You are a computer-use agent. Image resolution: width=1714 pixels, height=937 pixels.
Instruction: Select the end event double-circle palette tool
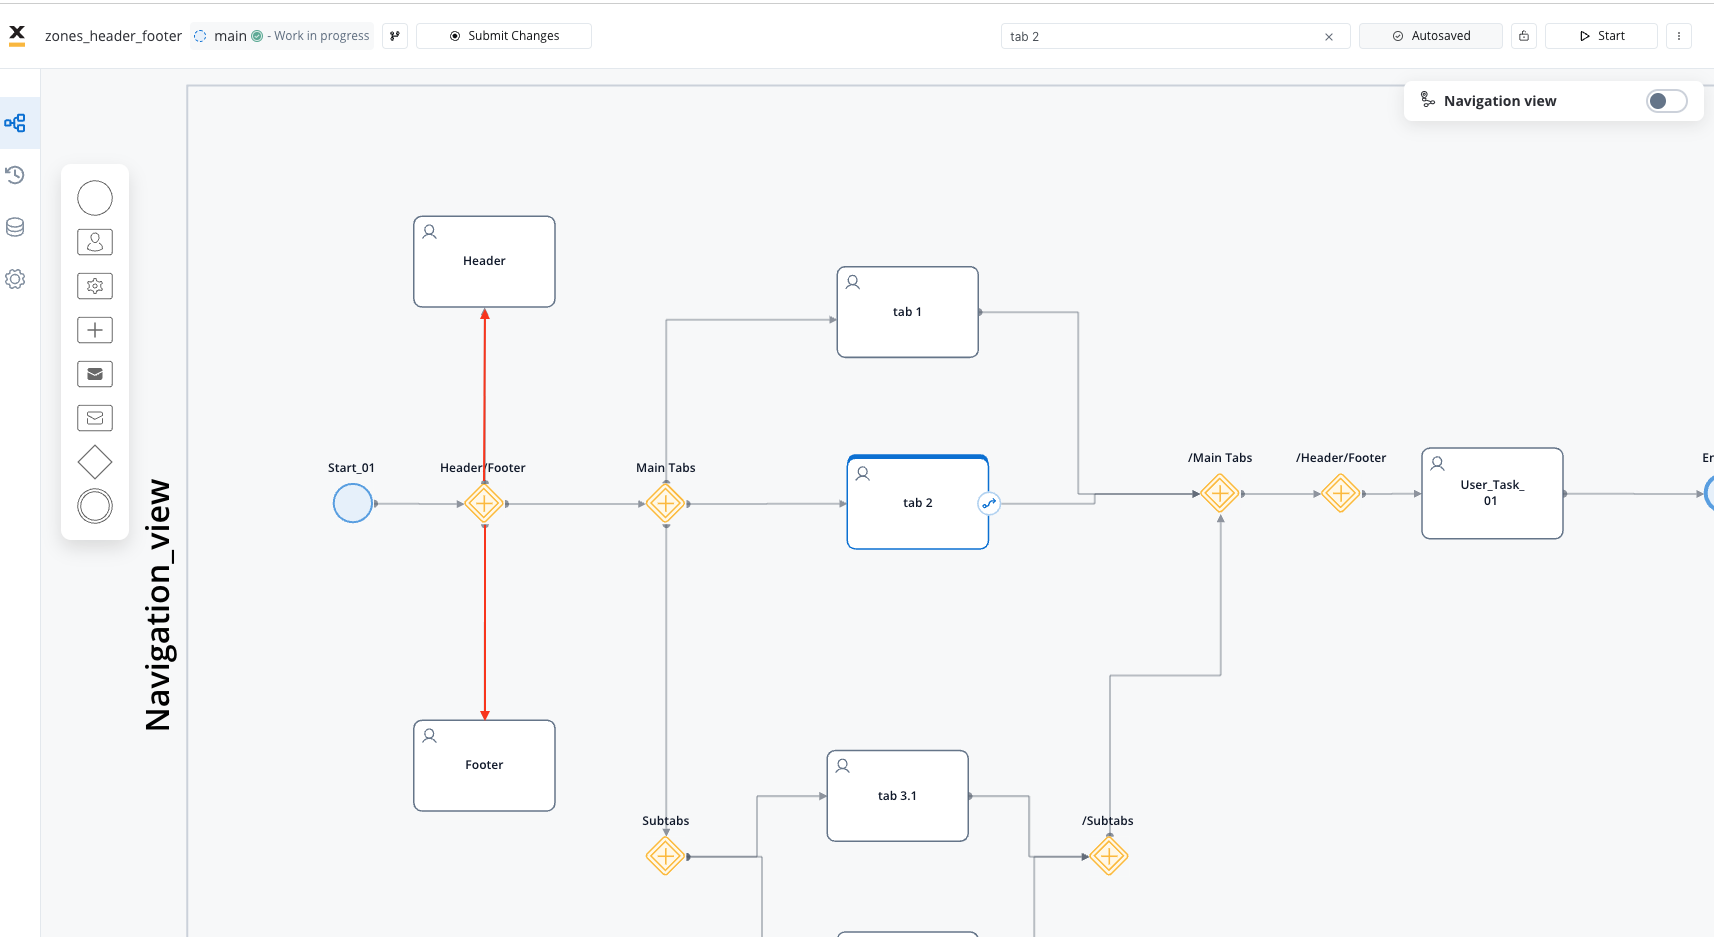[x=95, y=506]
